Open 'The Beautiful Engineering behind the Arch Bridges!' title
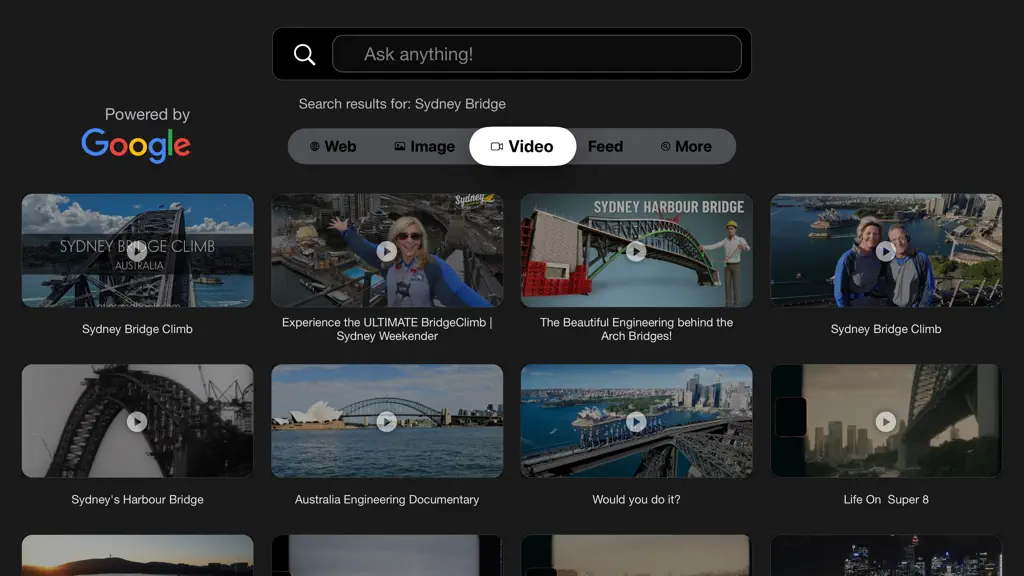The image size is (1024, 576). (x=636, y=329)
